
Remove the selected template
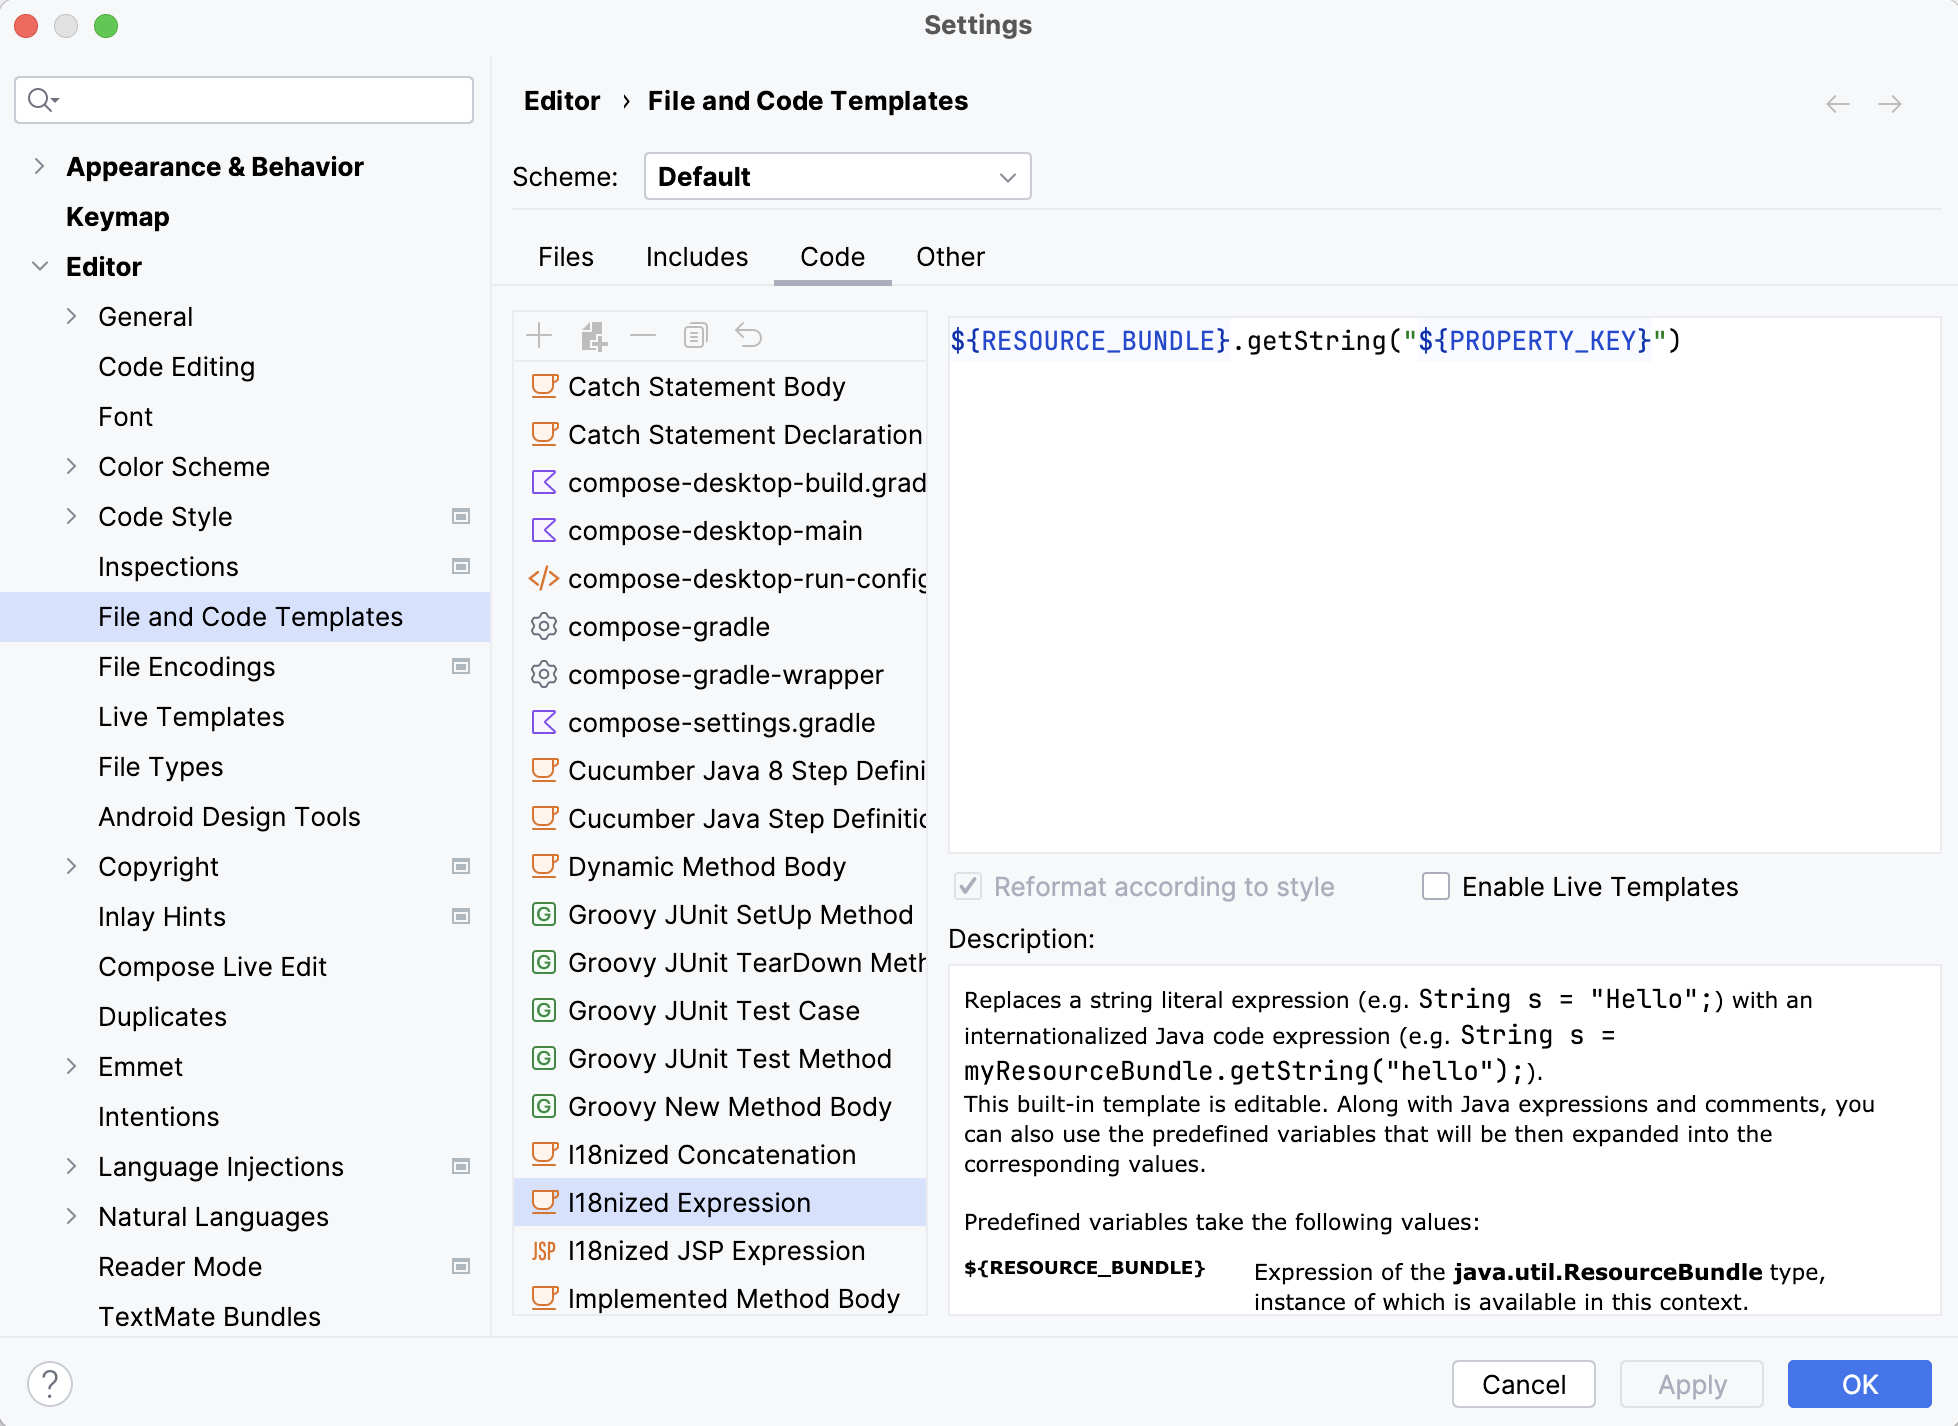click(x=643, y=335)
